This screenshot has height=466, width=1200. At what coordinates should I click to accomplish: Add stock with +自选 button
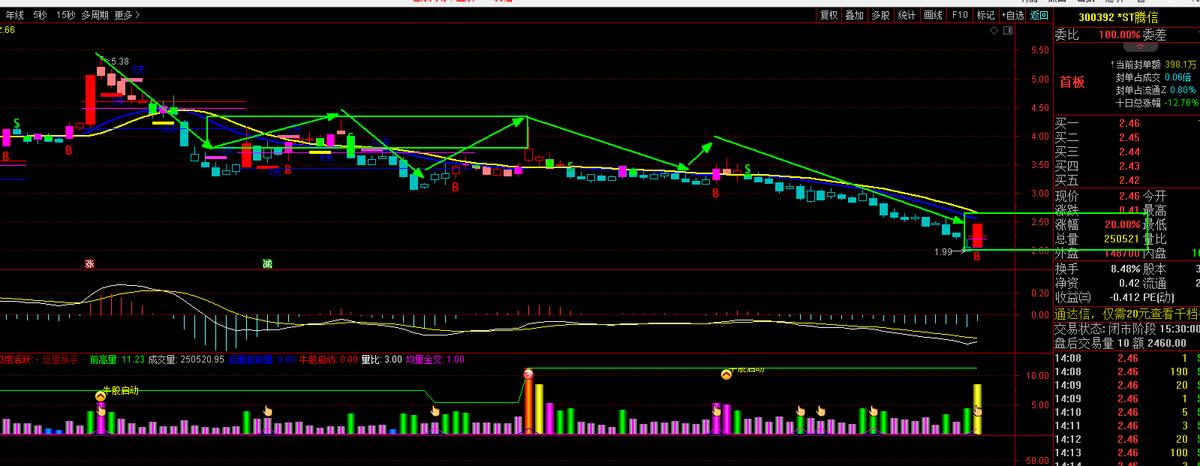click(1012, 15)
